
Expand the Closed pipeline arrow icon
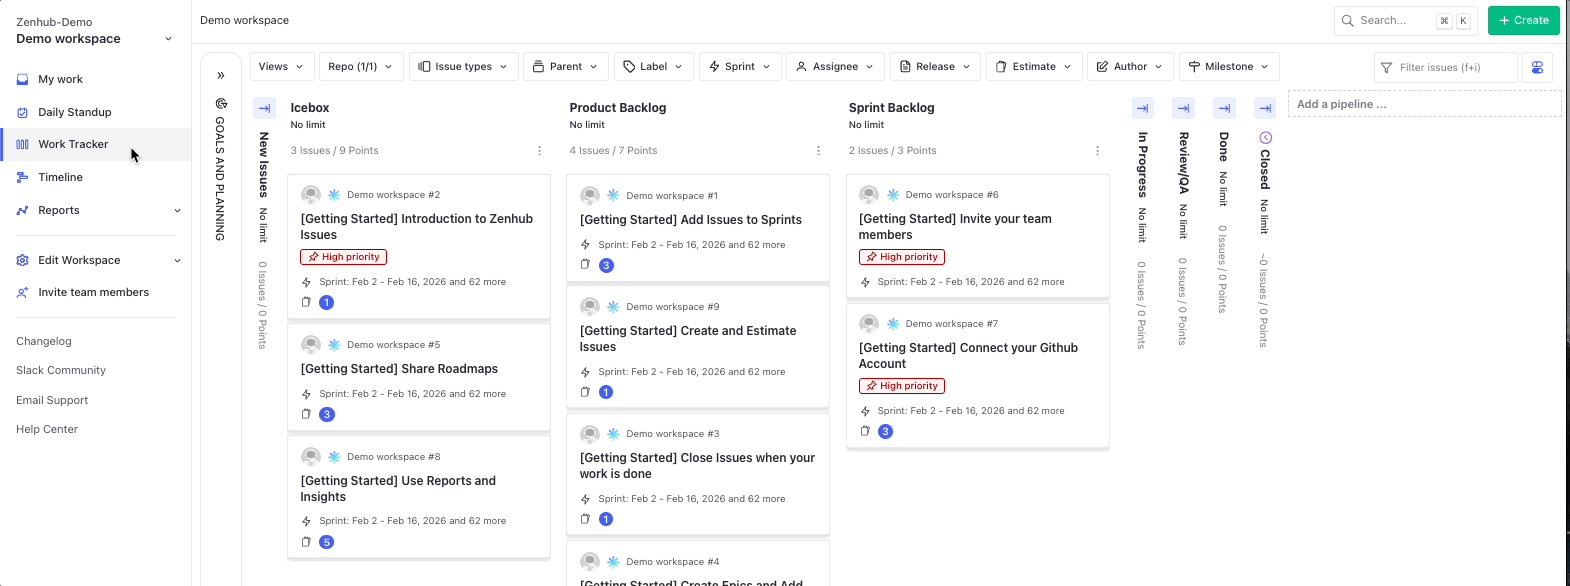pos(1266,108)
